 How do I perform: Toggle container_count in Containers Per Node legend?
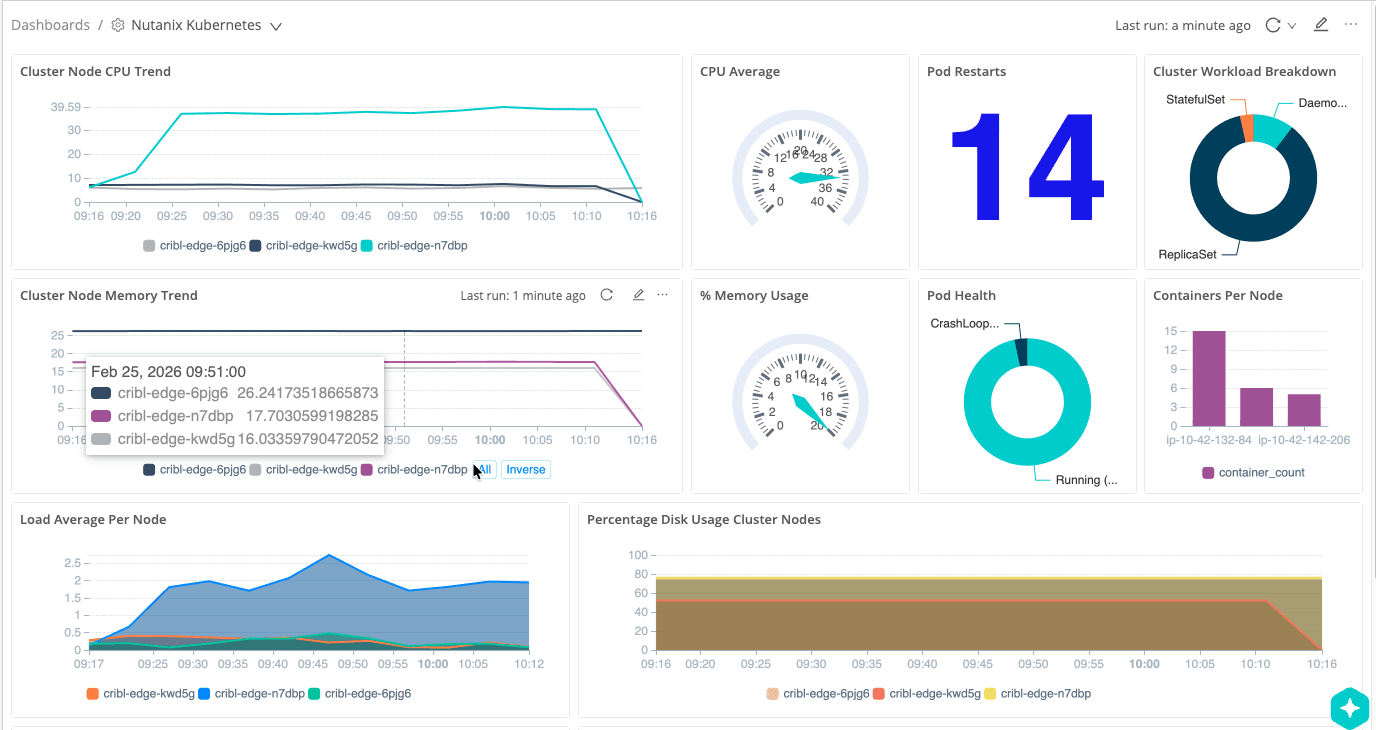pos(1253,470)
